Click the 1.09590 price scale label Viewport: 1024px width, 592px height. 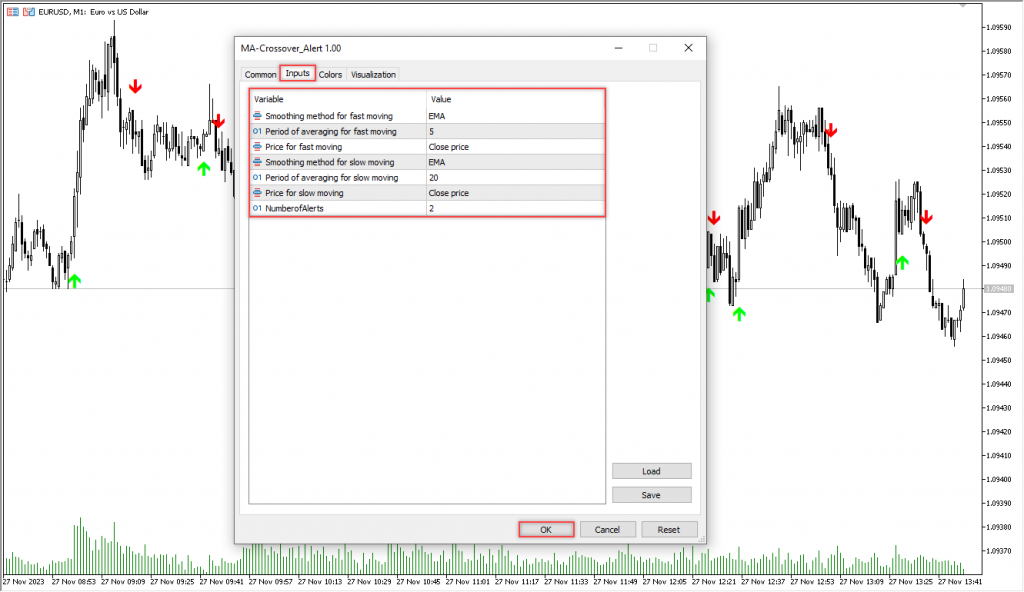pyautogui.click(x=999, y=27)
